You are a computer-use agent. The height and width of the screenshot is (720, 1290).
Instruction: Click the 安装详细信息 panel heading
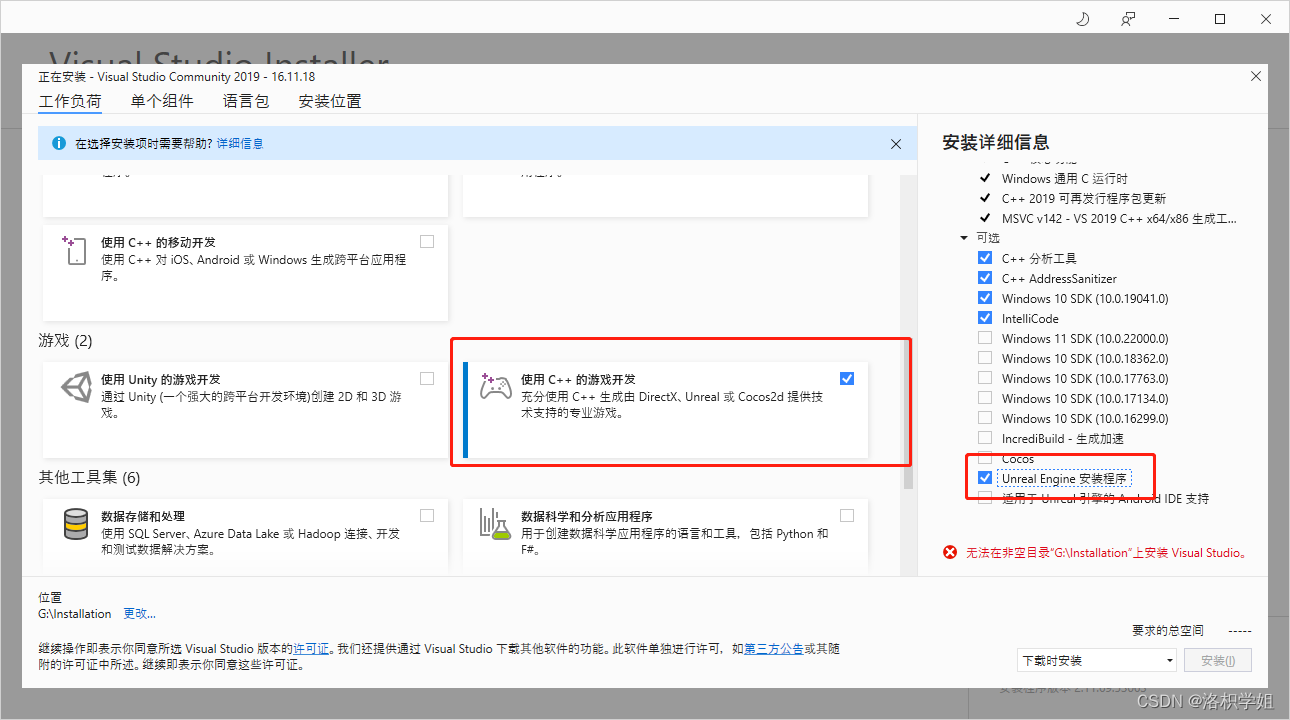[996, 142]
